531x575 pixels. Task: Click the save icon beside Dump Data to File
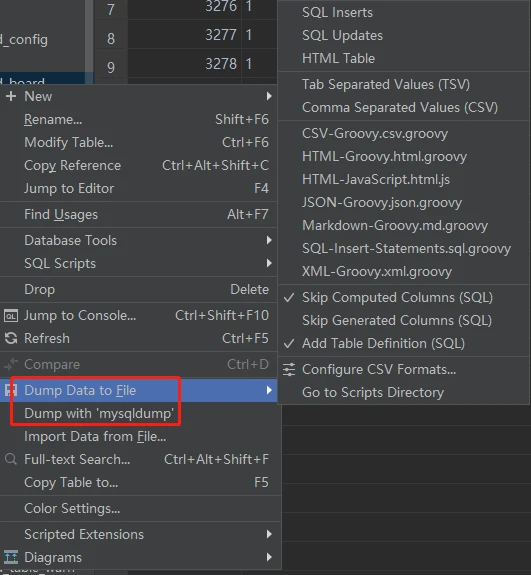(x=10, y=390)
